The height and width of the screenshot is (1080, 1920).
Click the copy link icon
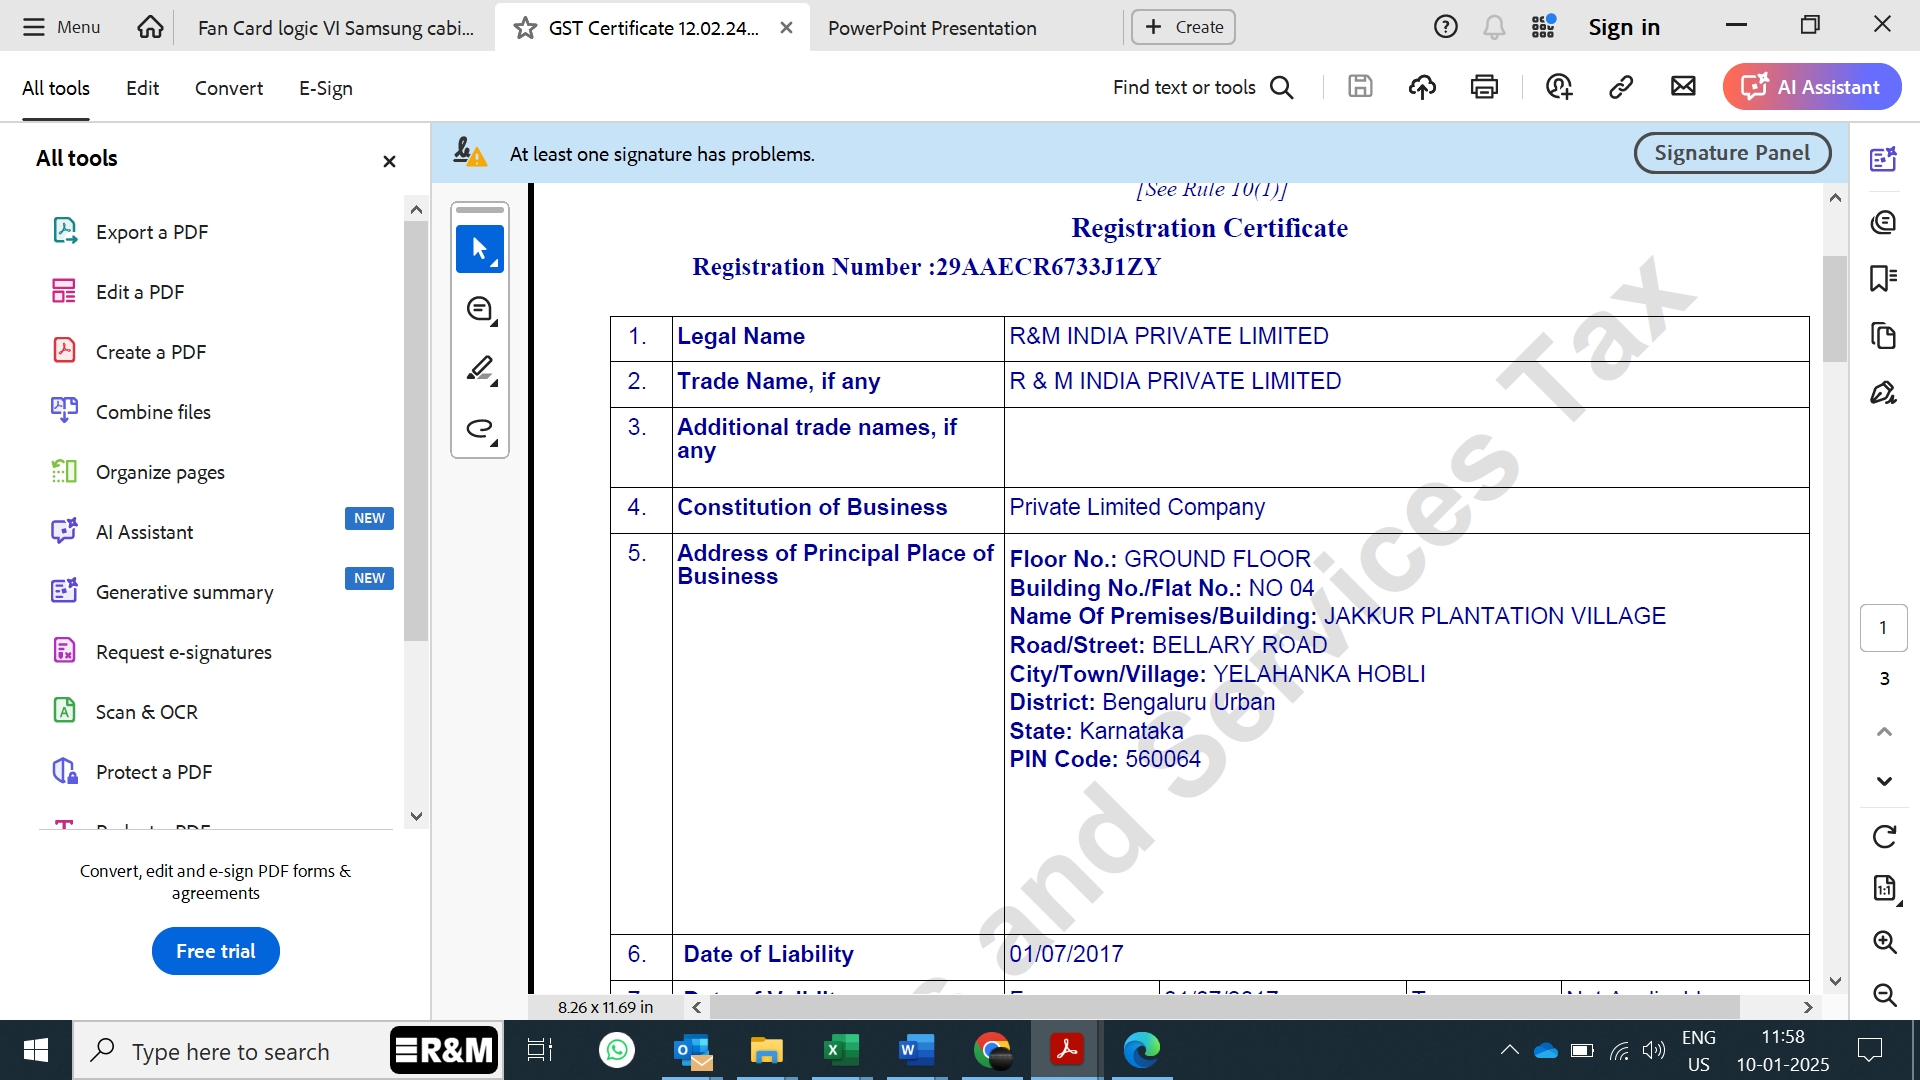(1621, 87)
